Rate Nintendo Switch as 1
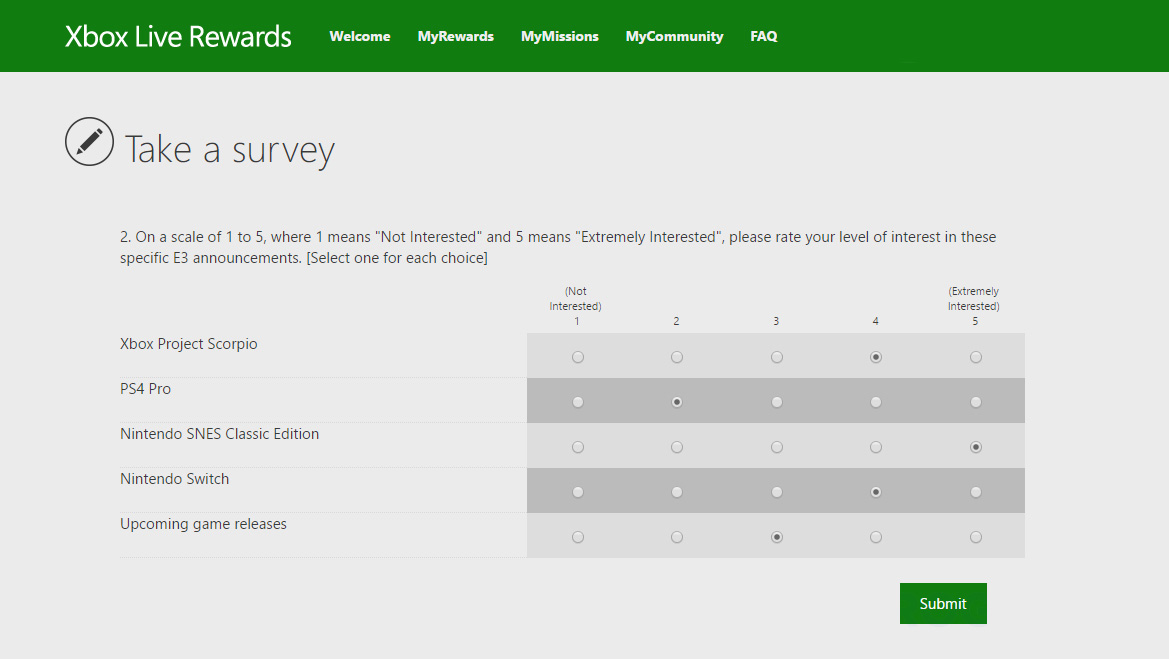This screenshot has height=659, width=1169. coord(578,492)
